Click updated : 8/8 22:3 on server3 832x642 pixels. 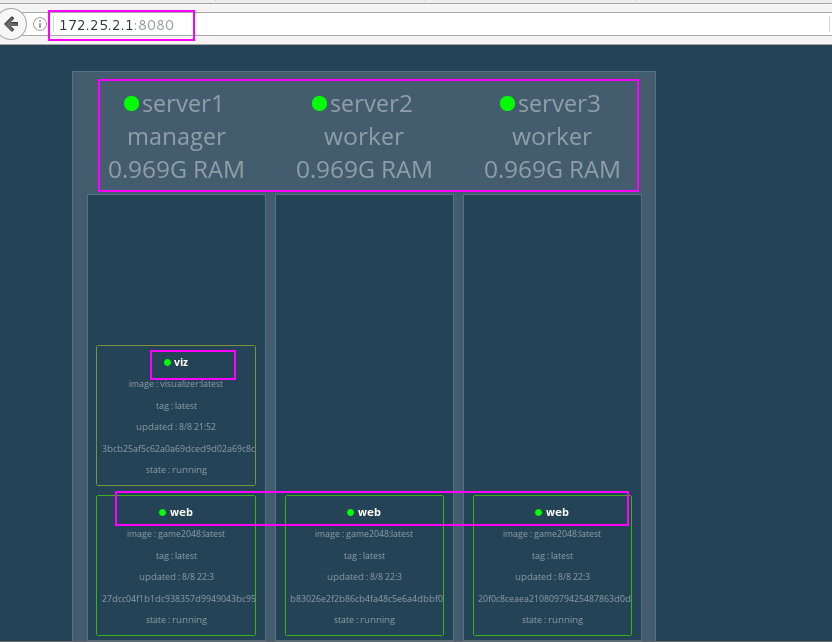552,577
